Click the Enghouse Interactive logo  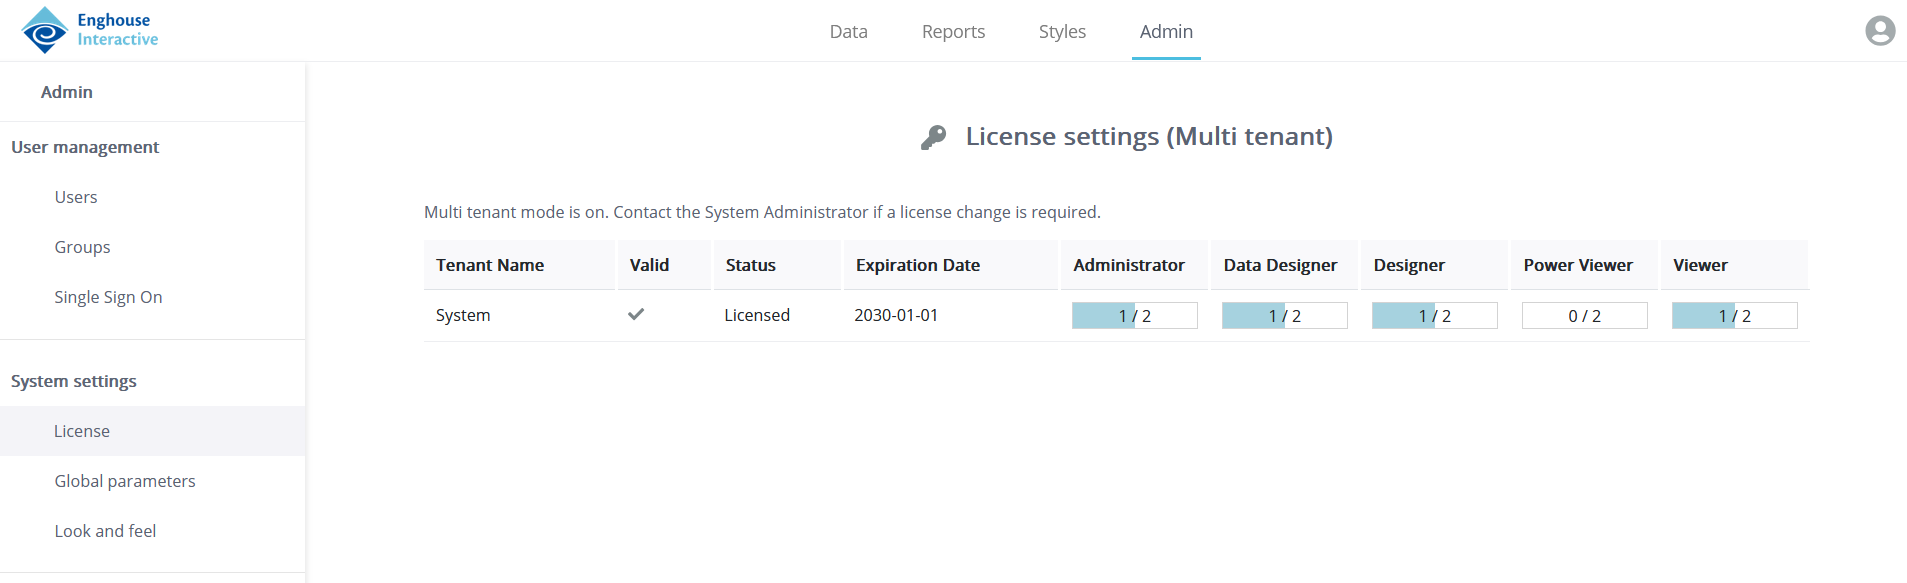click(90, 30)
